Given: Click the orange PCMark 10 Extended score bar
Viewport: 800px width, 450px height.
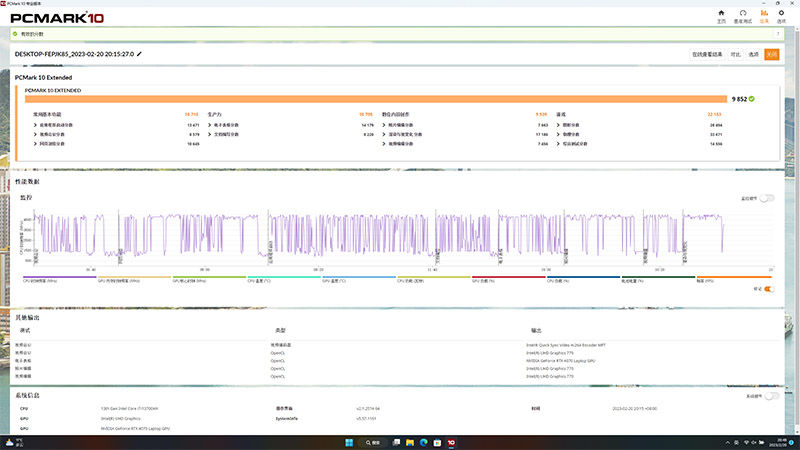Looking at the screenshot, I should [376, 99].
